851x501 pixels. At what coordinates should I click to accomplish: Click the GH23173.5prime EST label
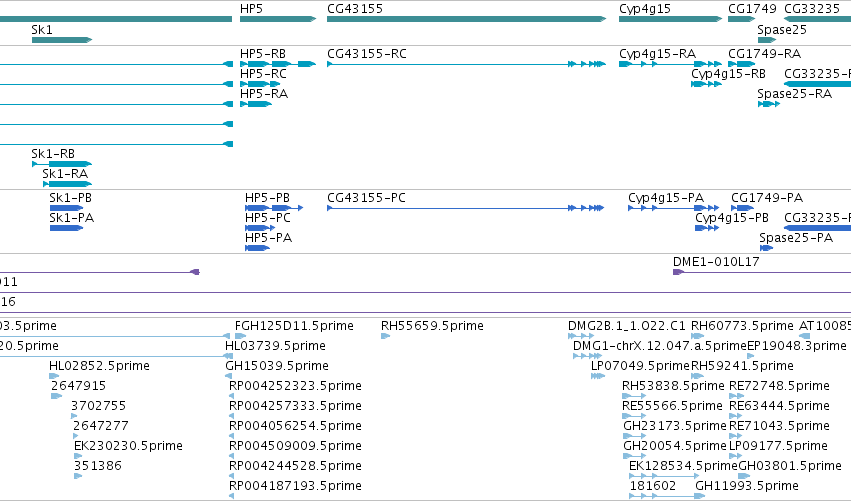tap(675, 426)
